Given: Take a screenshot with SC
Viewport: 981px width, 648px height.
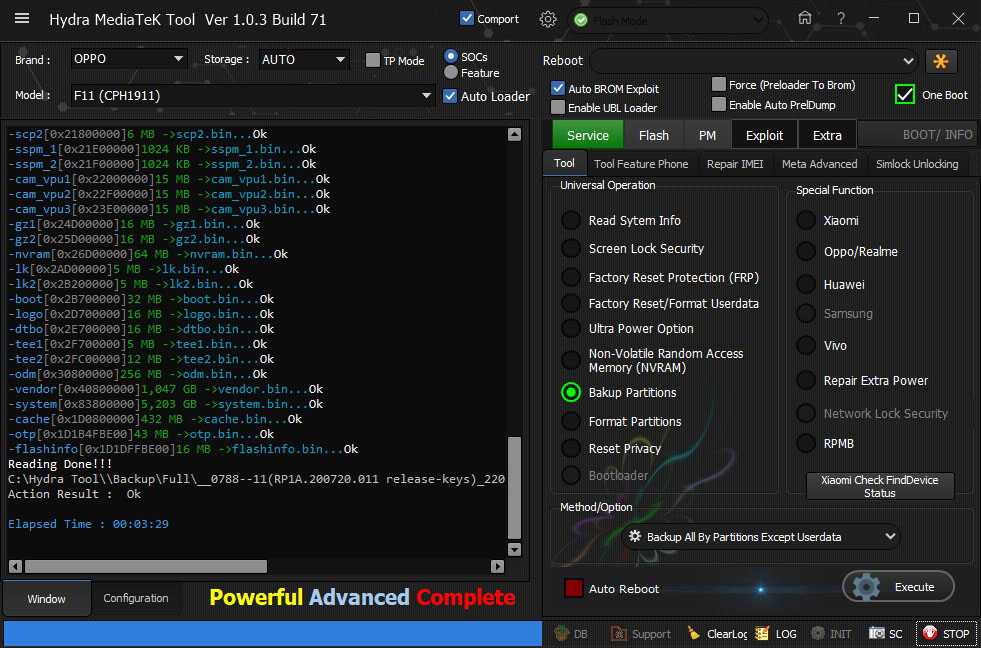Looking at the screenshot, I should pos(885,634).
